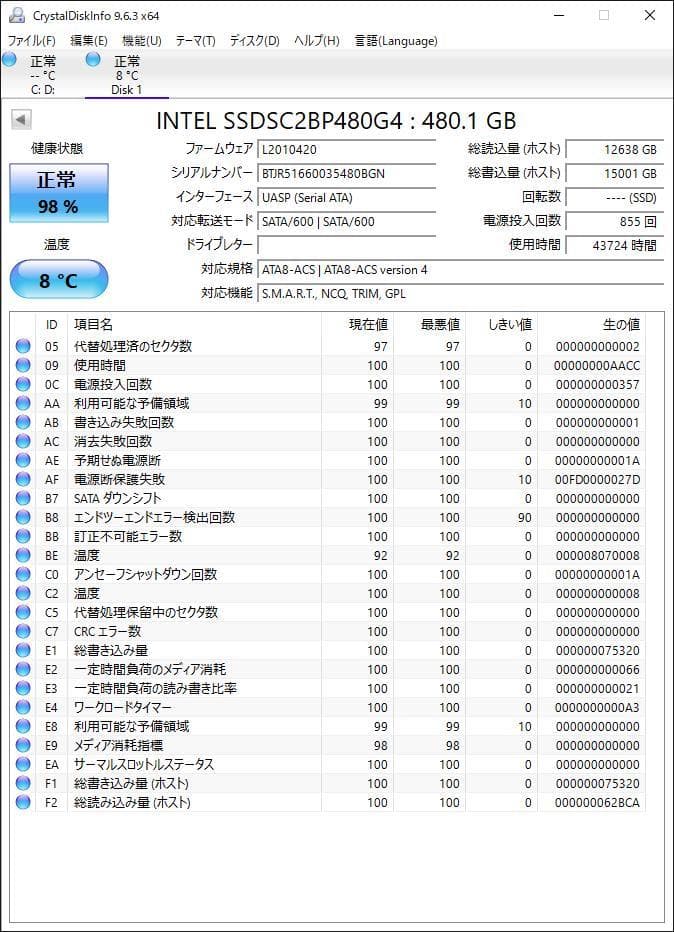Open the ファイル(F) menu
This screenshot has width=674, height=932.
[32, 40]
